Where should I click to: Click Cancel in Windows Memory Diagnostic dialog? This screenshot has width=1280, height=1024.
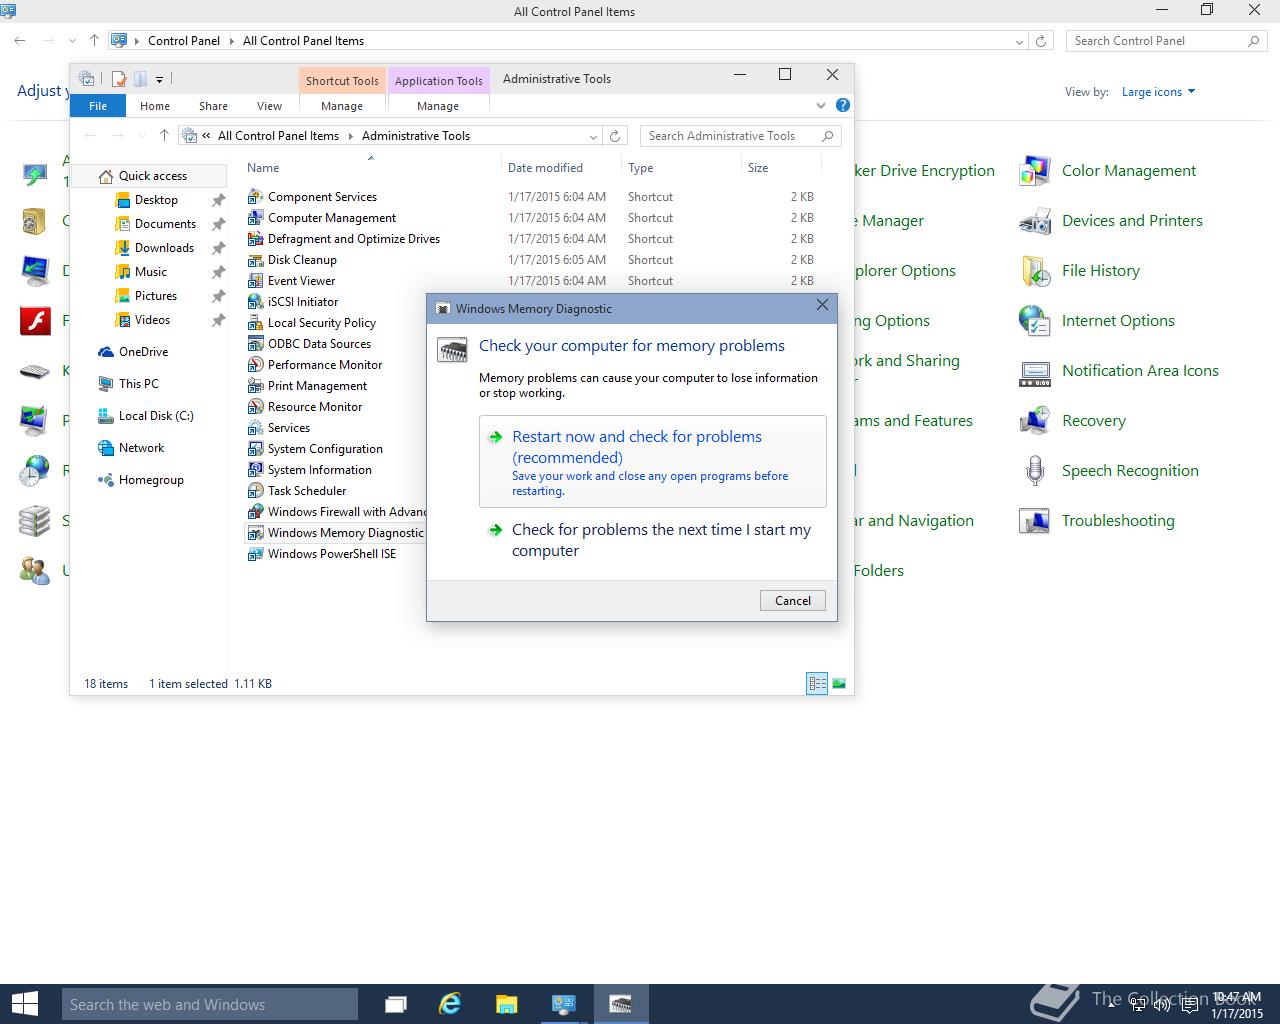coord(793,601)
